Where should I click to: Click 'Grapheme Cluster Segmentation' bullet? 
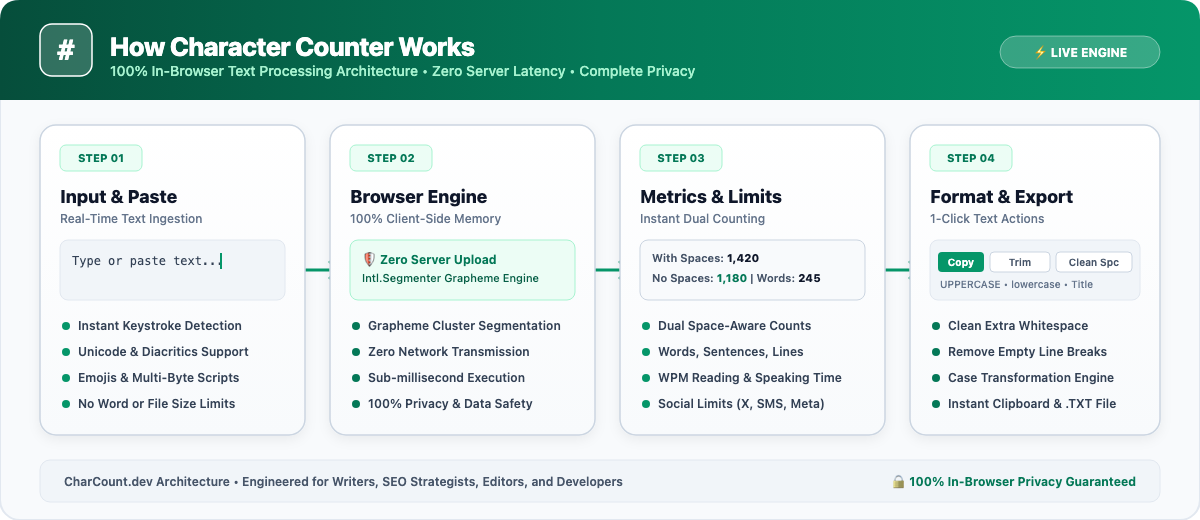pos(464,326)
